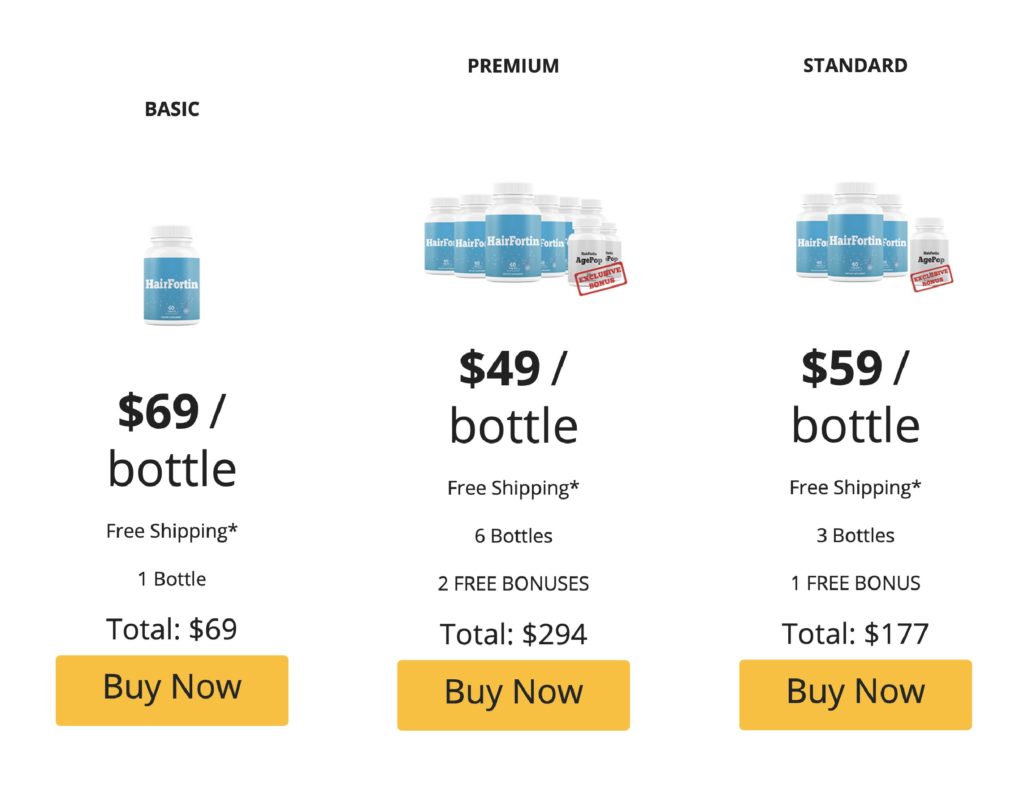Click Buy Now under the Basic package
Viewport: 1024px width, 785px height.
[172, 690]
